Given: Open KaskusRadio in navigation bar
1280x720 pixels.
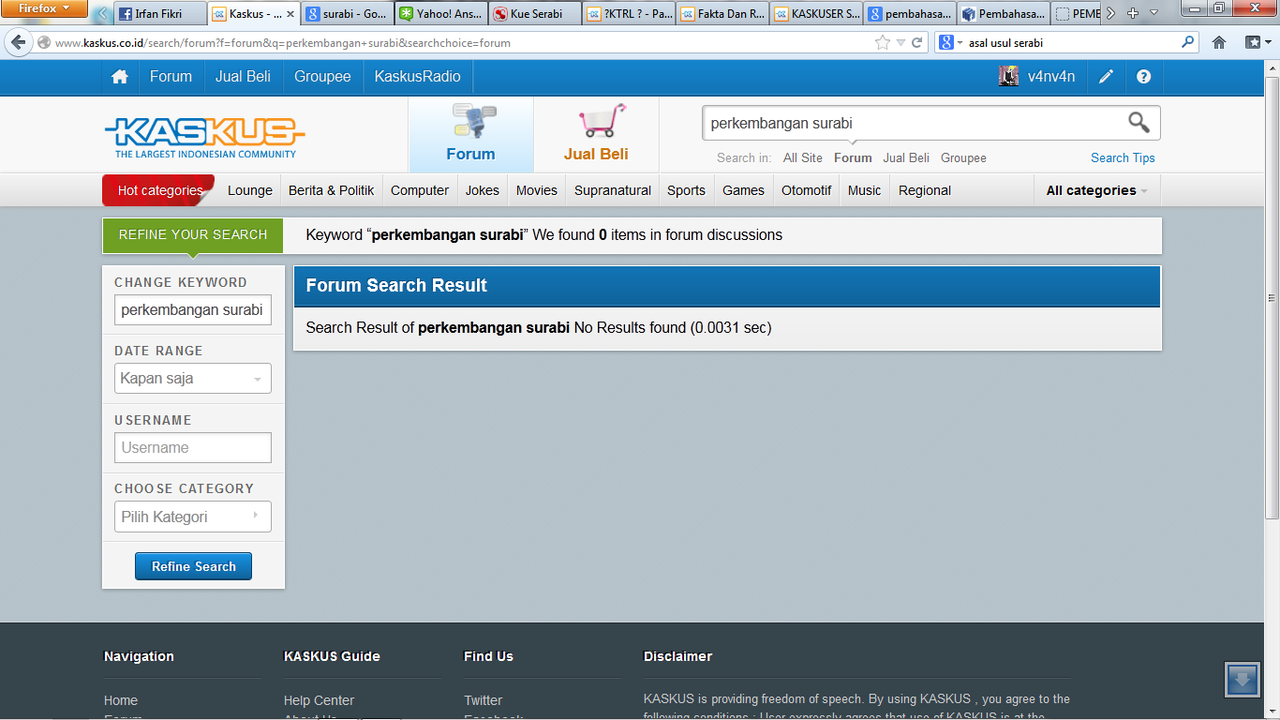Looking at the screenshot, I should 418,77.
